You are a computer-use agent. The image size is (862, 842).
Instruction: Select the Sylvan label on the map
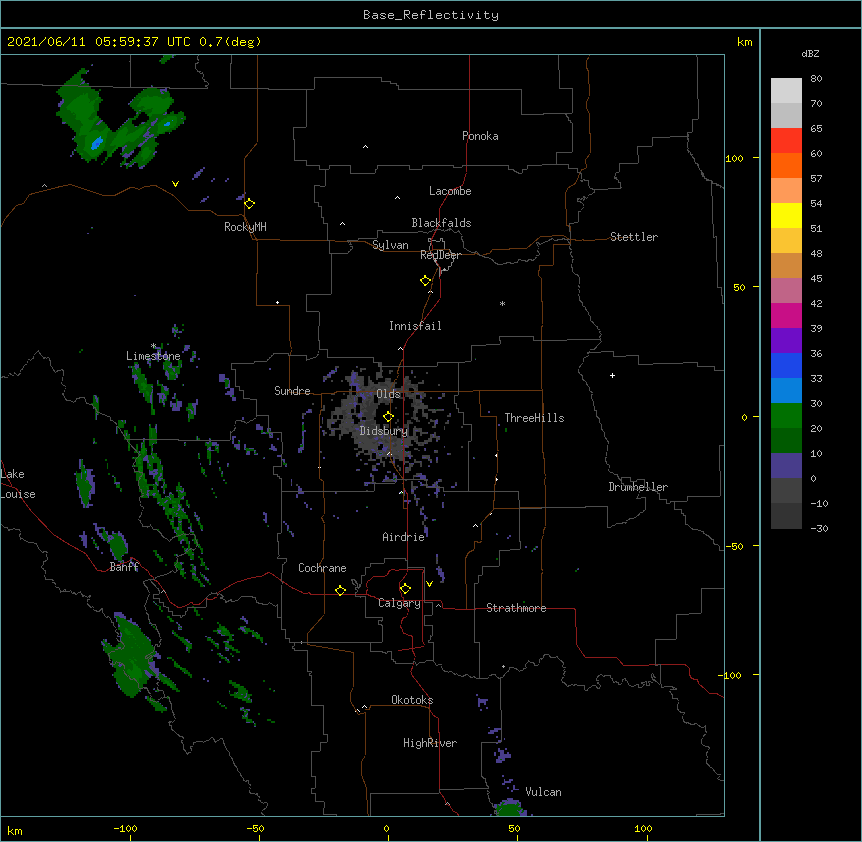pyautogui.click(x=390, y=245)
